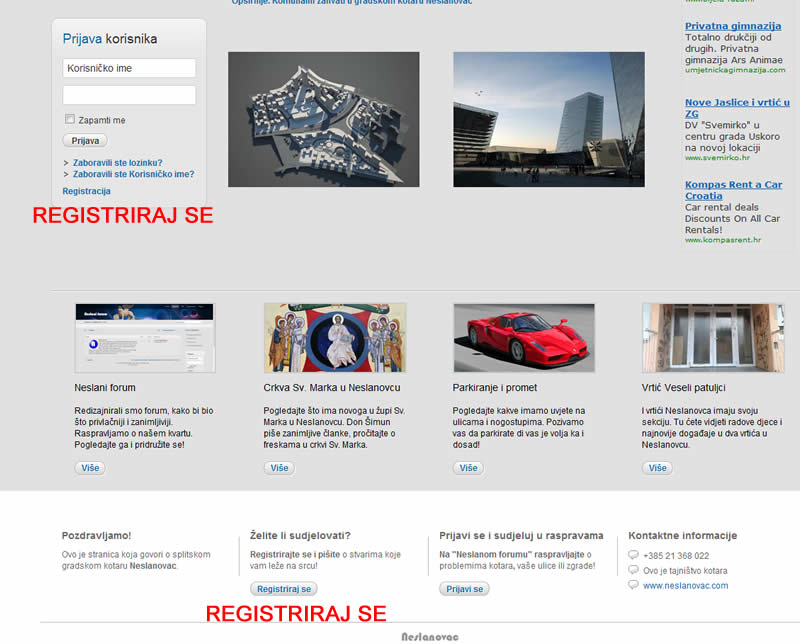This screenshot has height=644, width=800.
Task: Click the phone number speech bubble icon
Action: click(x=633, y=555)
